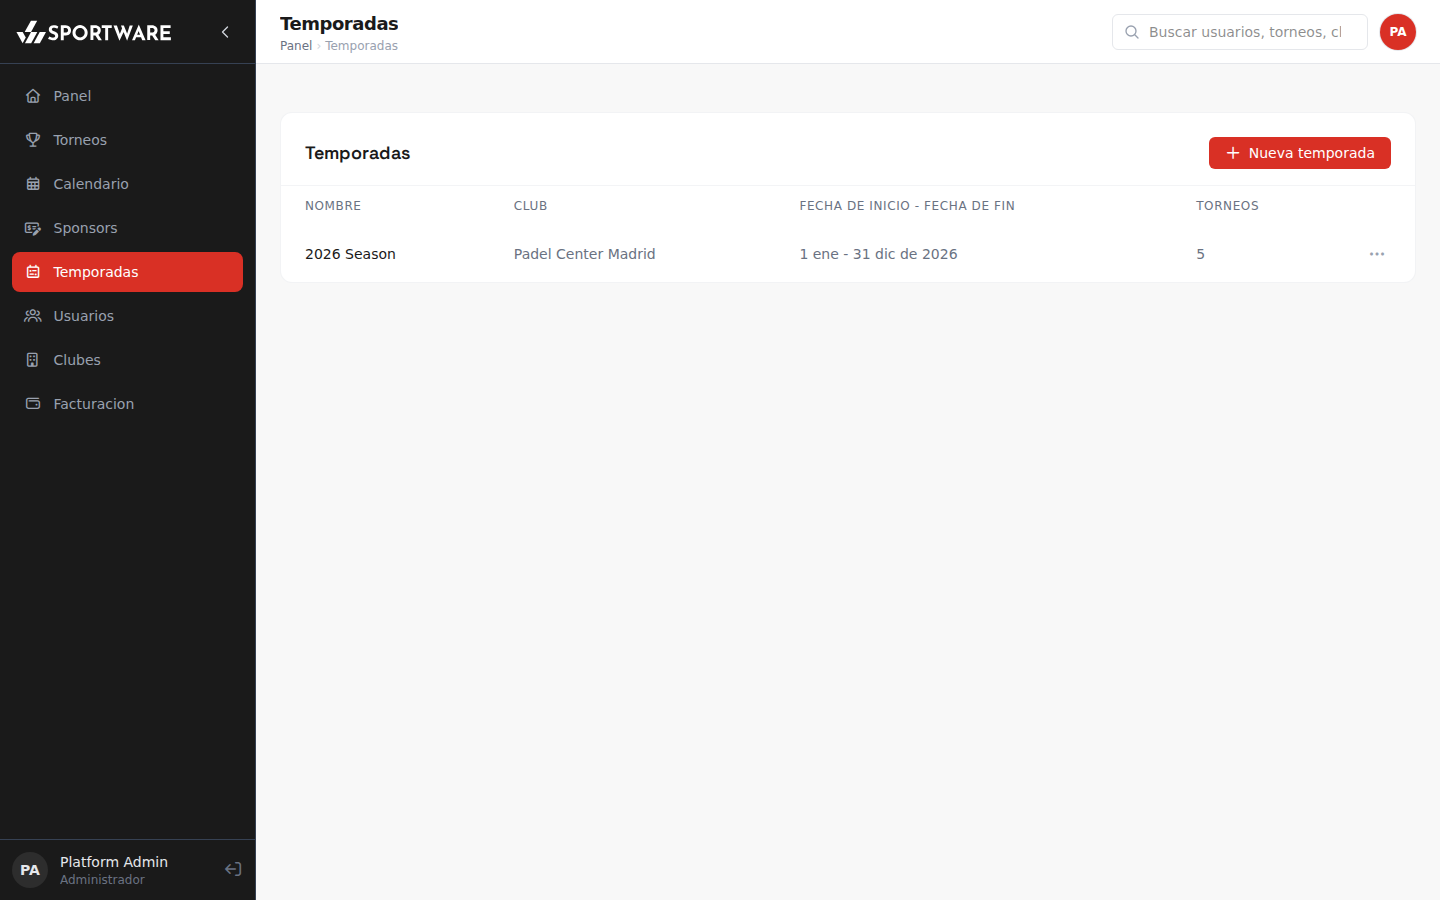Screen dimensions: 1440x900
Task: Go to the Torneos section
Action: coord(127,140)
